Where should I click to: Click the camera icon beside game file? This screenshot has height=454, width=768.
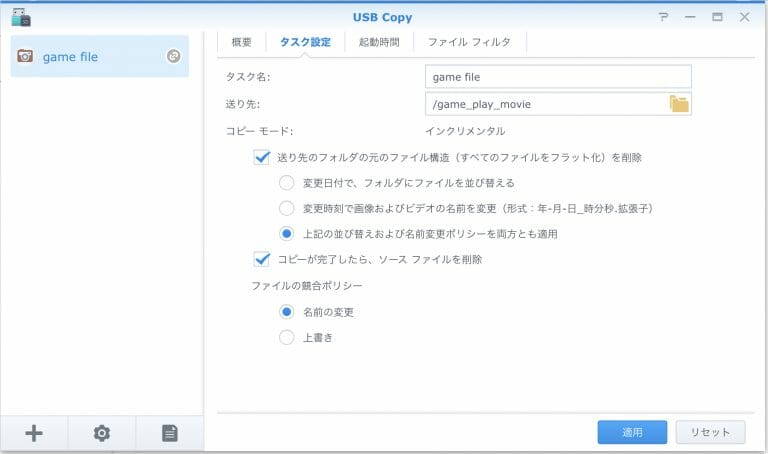coord(25,56)
